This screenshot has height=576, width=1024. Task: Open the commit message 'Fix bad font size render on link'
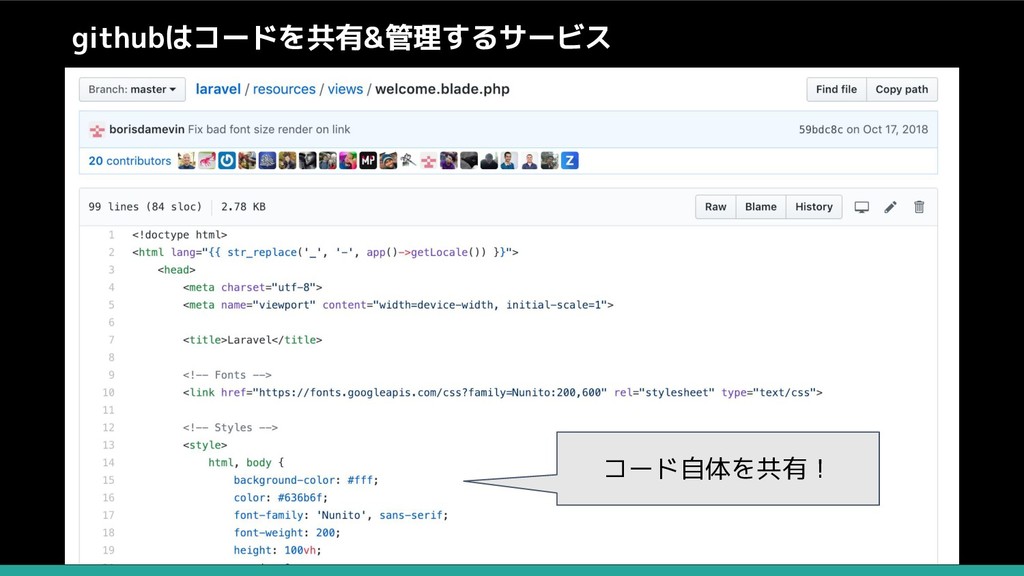click(x=269, y=129)
